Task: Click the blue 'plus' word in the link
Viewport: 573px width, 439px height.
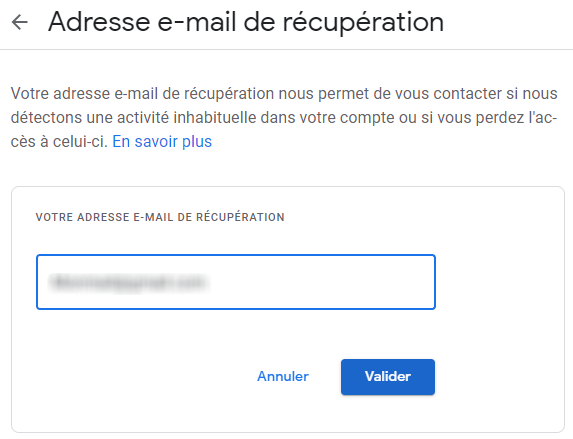Action: [x=197, y=141]
